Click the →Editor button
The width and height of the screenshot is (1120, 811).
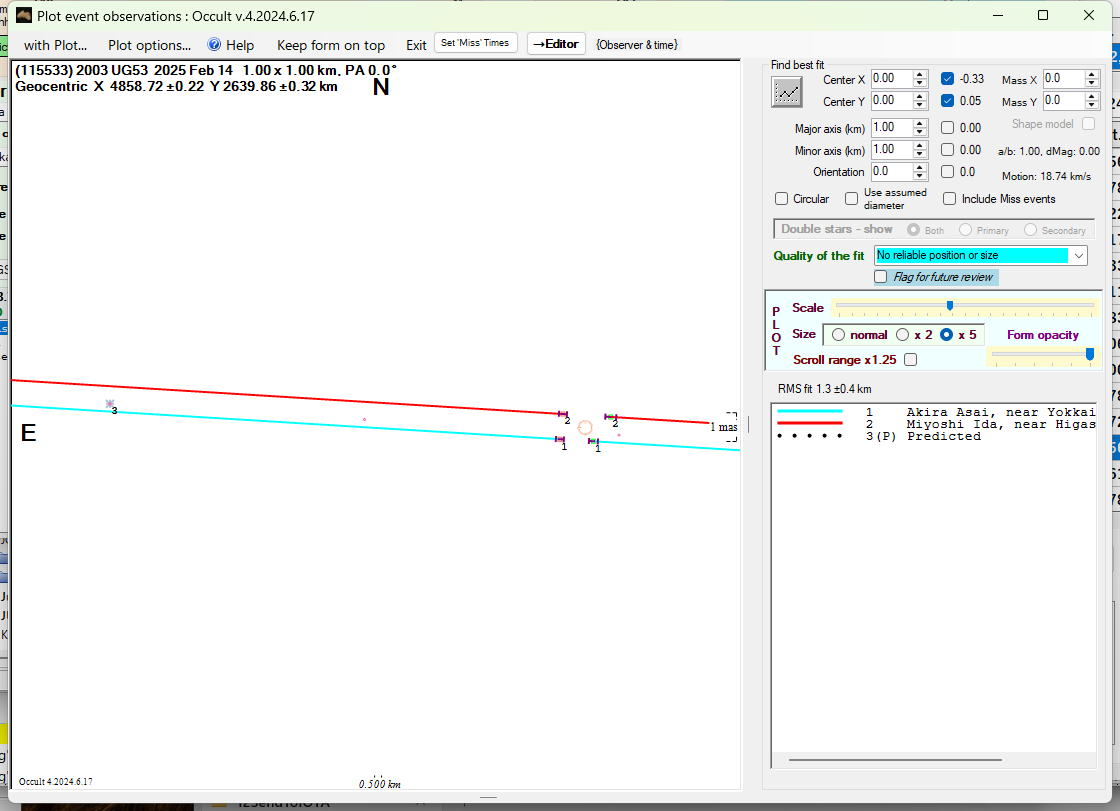coord(555,44)
